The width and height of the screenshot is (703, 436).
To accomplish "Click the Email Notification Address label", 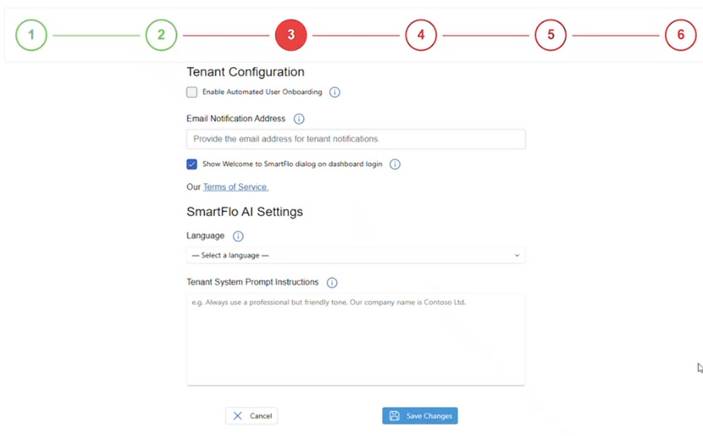I will (236, 118).
